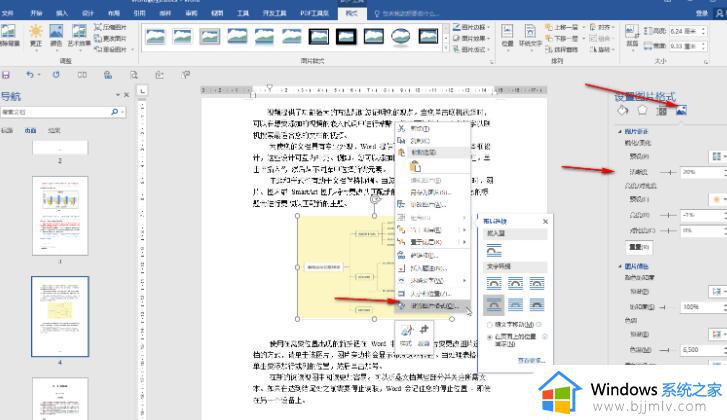Click Change Picture (更改图片)
Viewport: 727px width, 420px height.
pyautogui.click(x=110, y=38)
